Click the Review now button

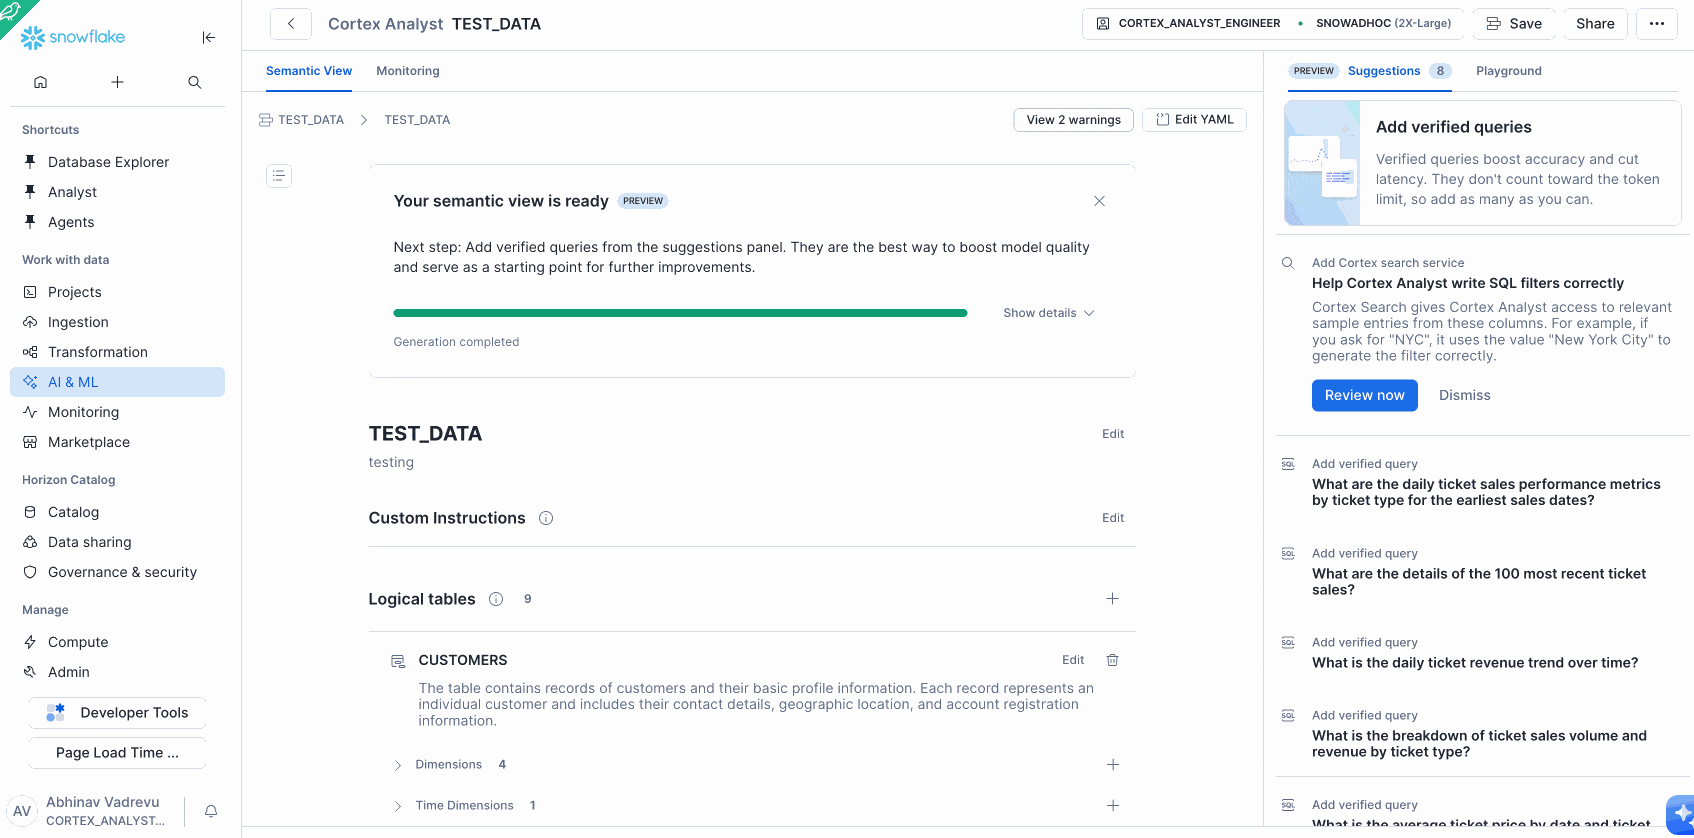(x=1364, y=395)
